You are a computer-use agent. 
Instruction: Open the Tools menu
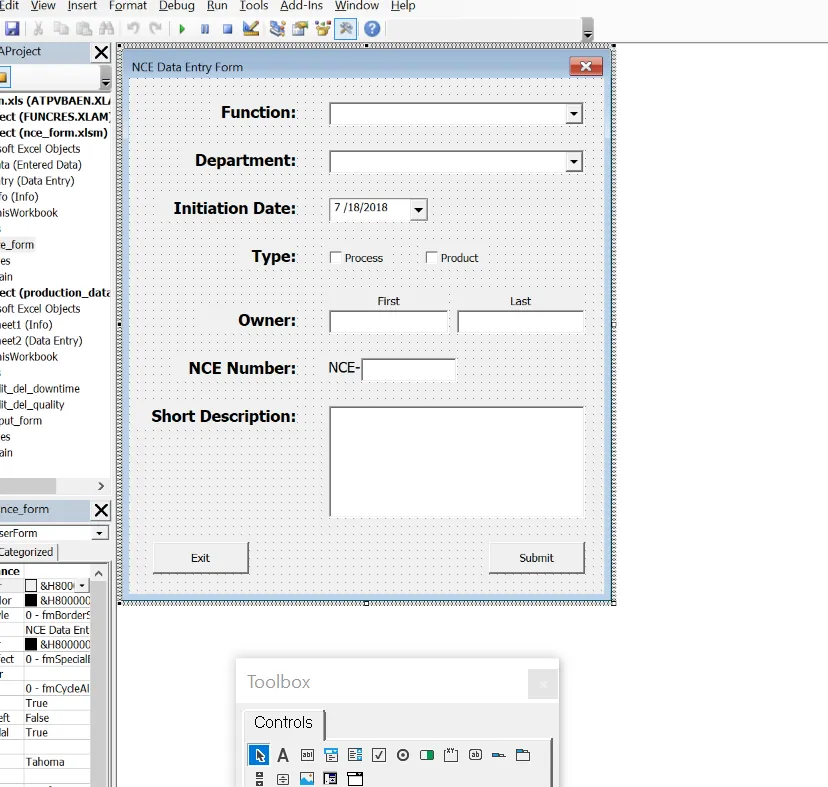[x=253, y=6]
